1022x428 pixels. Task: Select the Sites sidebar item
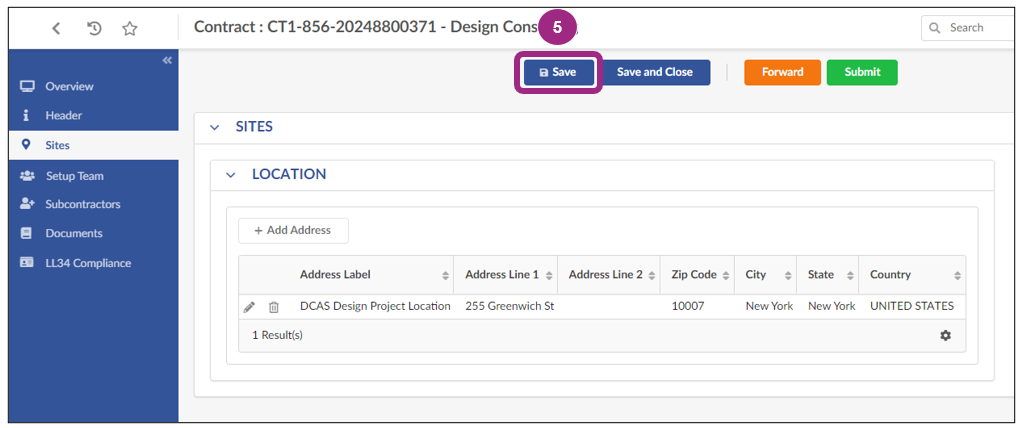93,145
